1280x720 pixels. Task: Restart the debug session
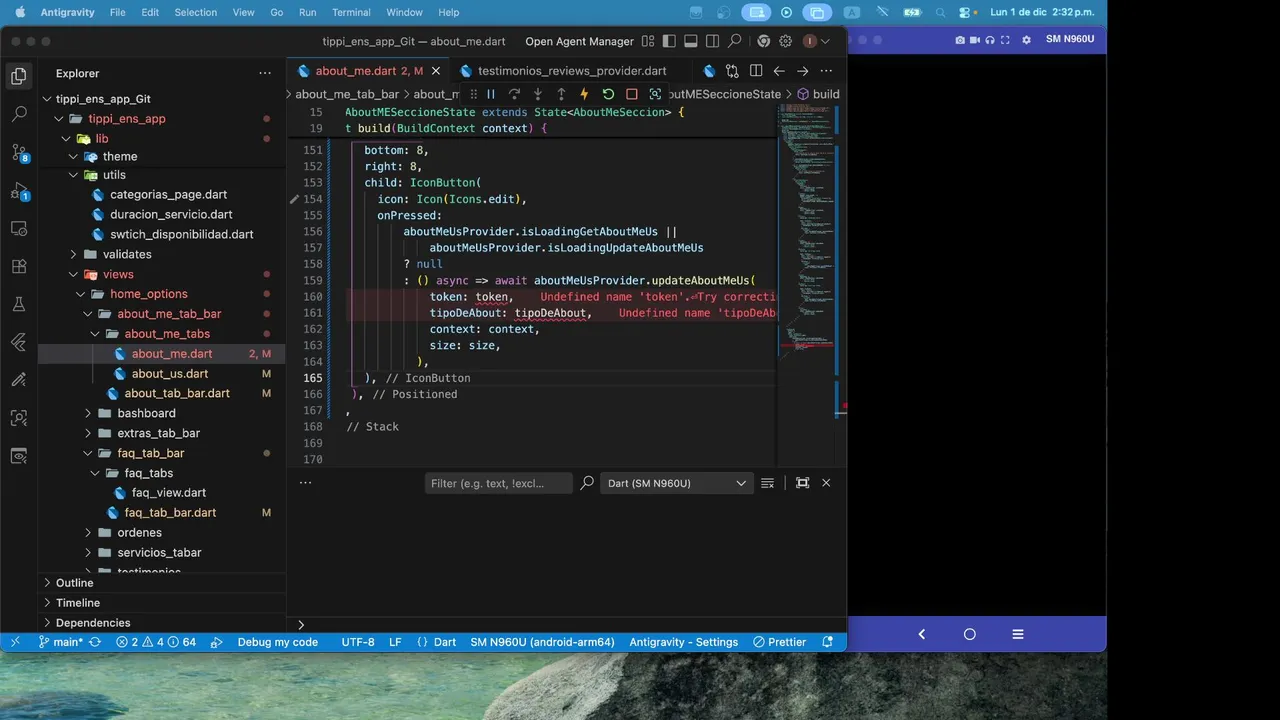pyautogui.click(x=608, y=94)
